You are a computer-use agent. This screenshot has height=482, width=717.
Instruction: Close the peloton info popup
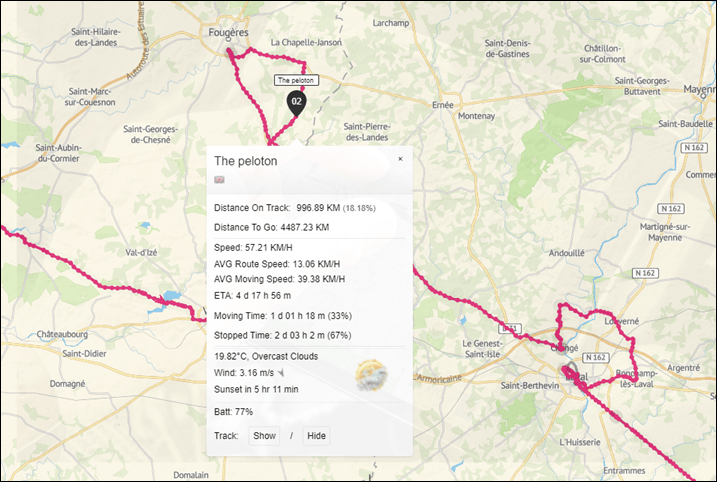[x=400, y=159]
